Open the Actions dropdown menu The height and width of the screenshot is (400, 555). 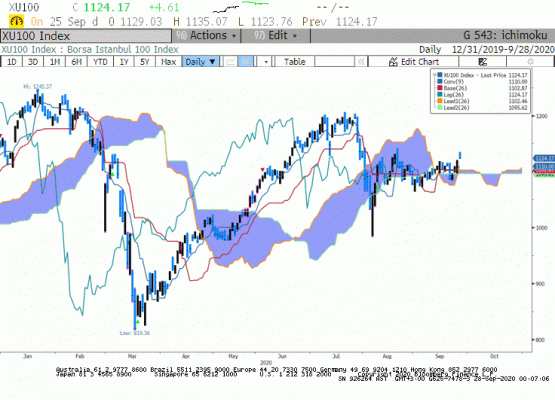tap(206, 36)
